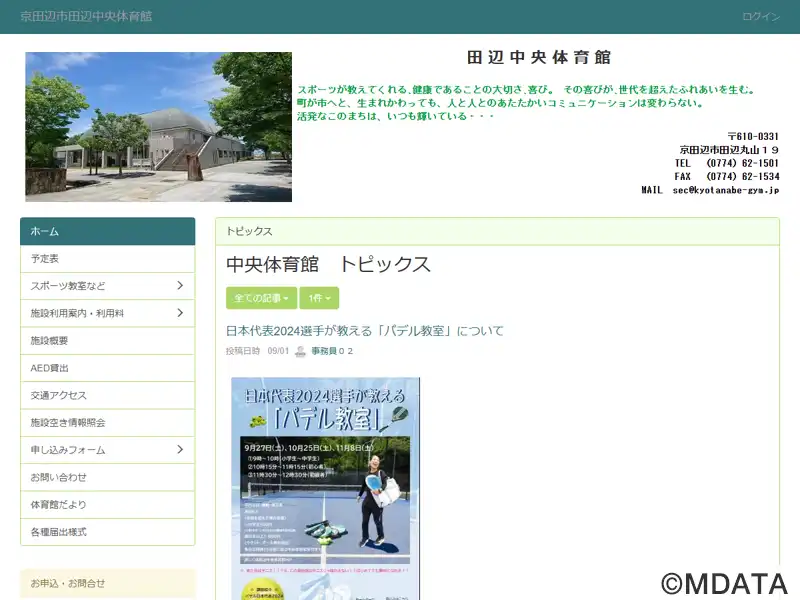Image resolution: width=800 pixels, height=600 pixels.
Task: Select ホーム in the sidebar menu
Action: 107,231
